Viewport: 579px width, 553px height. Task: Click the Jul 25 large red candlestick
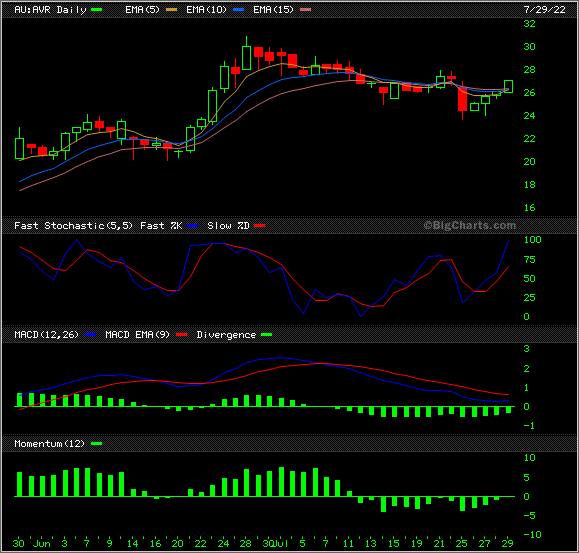tap(462, 100)
